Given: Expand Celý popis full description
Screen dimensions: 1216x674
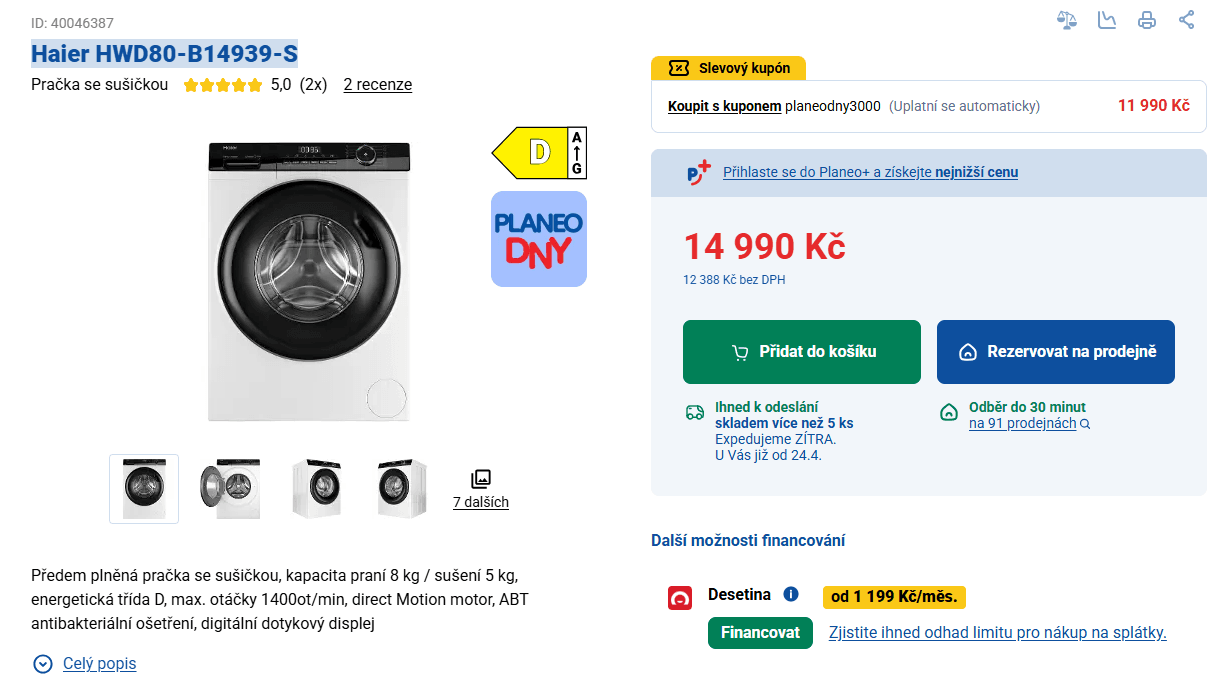Looking at the screenshot, I should 84,664.
